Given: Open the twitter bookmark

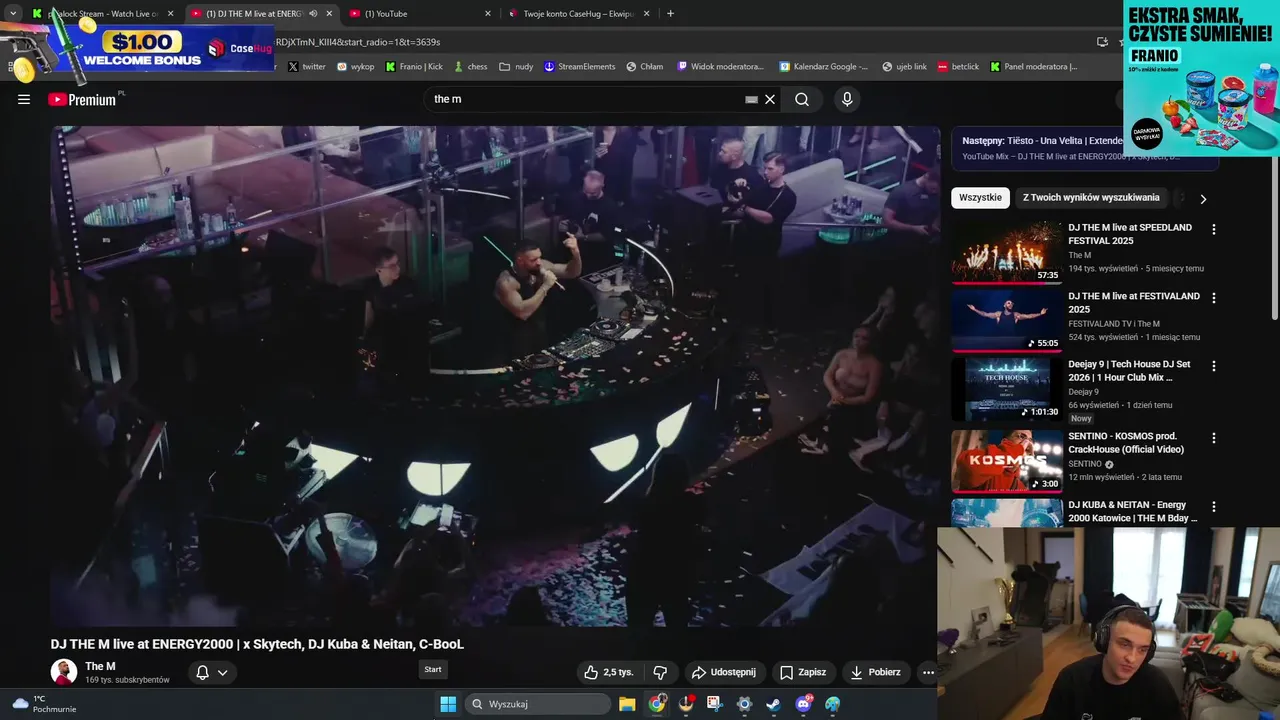Looking at the screenshot, I should (307, 67).
